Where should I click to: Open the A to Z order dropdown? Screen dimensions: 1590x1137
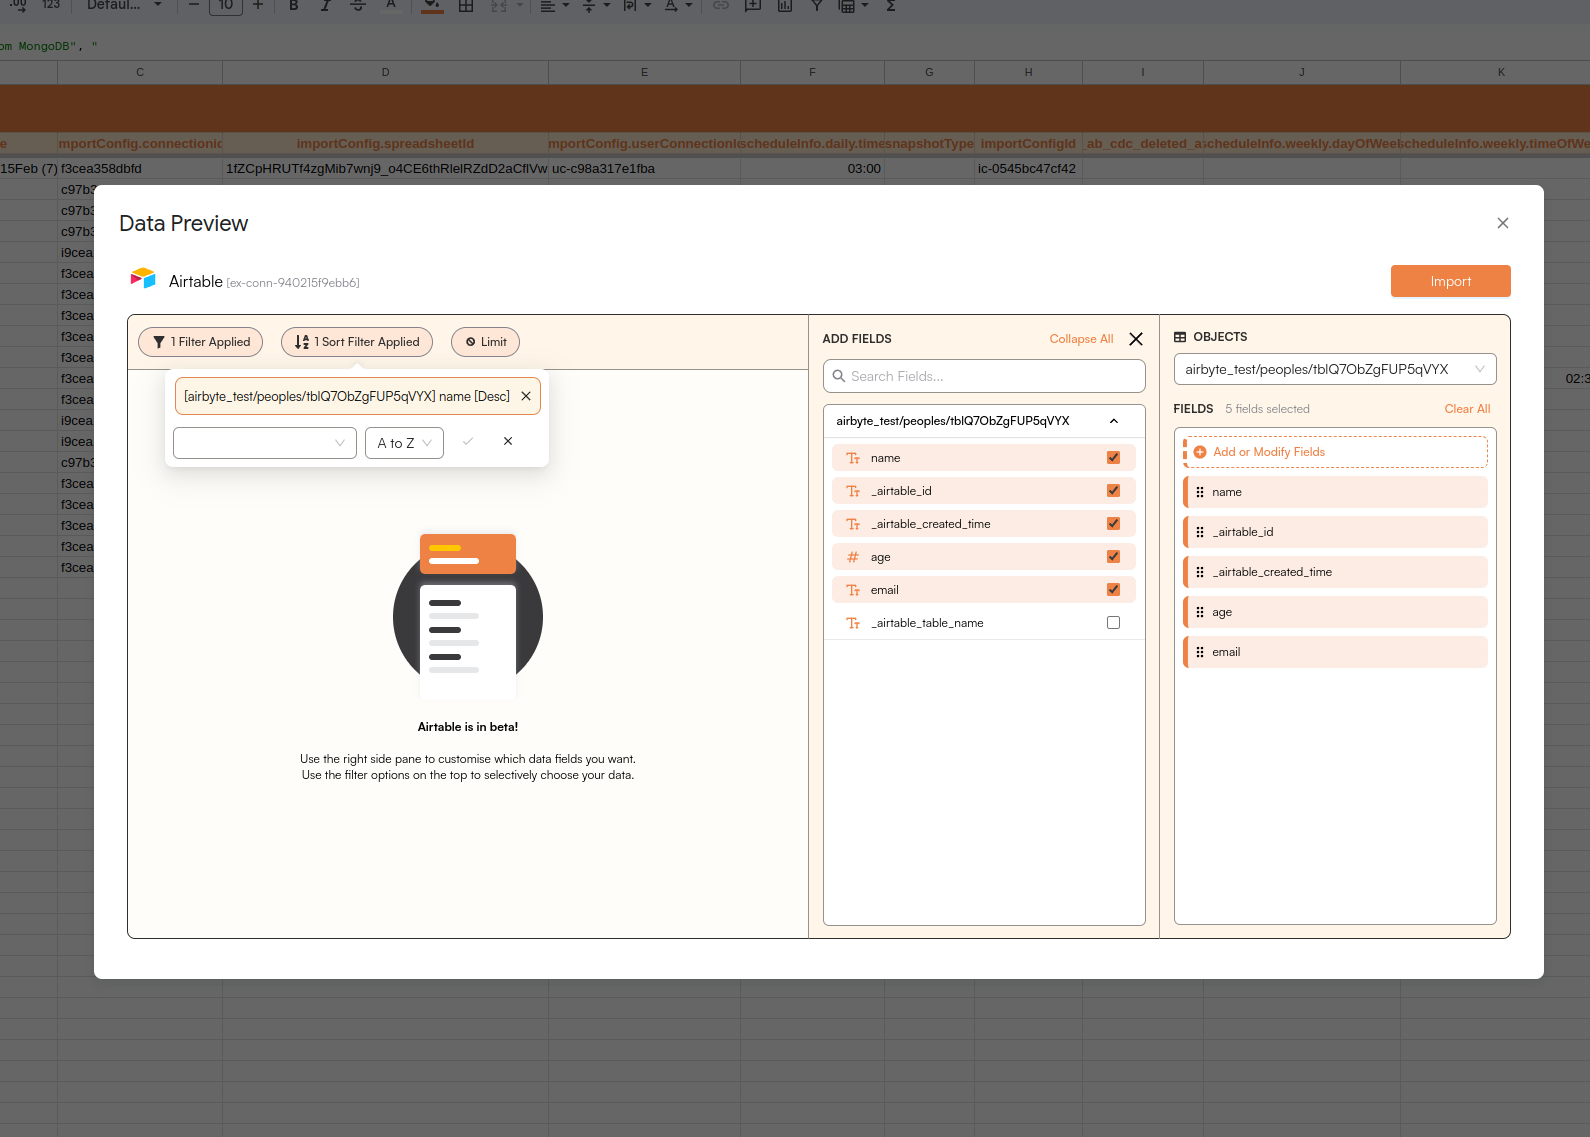[x=404, y=443]
